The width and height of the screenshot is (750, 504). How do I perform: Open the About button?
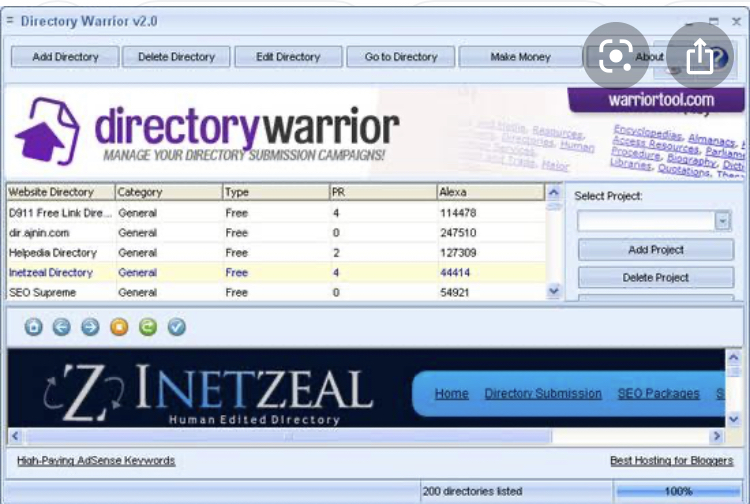(x=649, y=57)
